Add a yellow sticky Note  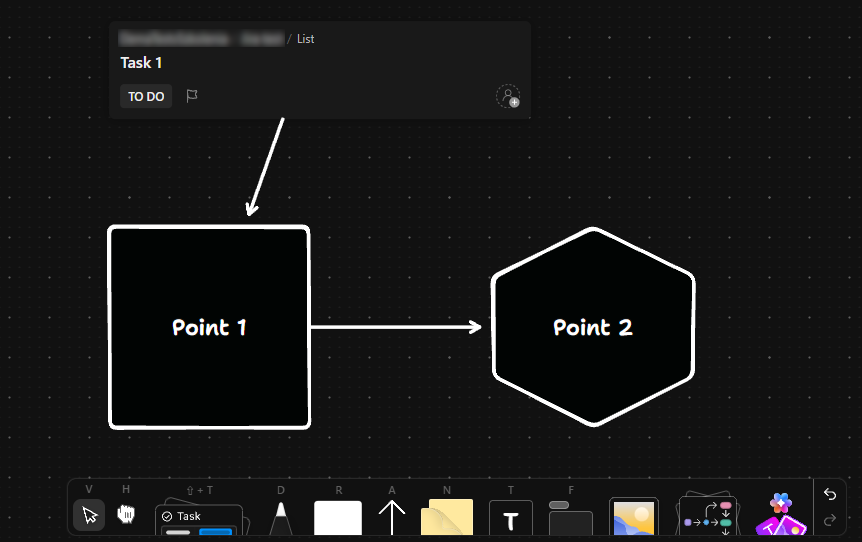pyautogui.click(x=446, y=517)
